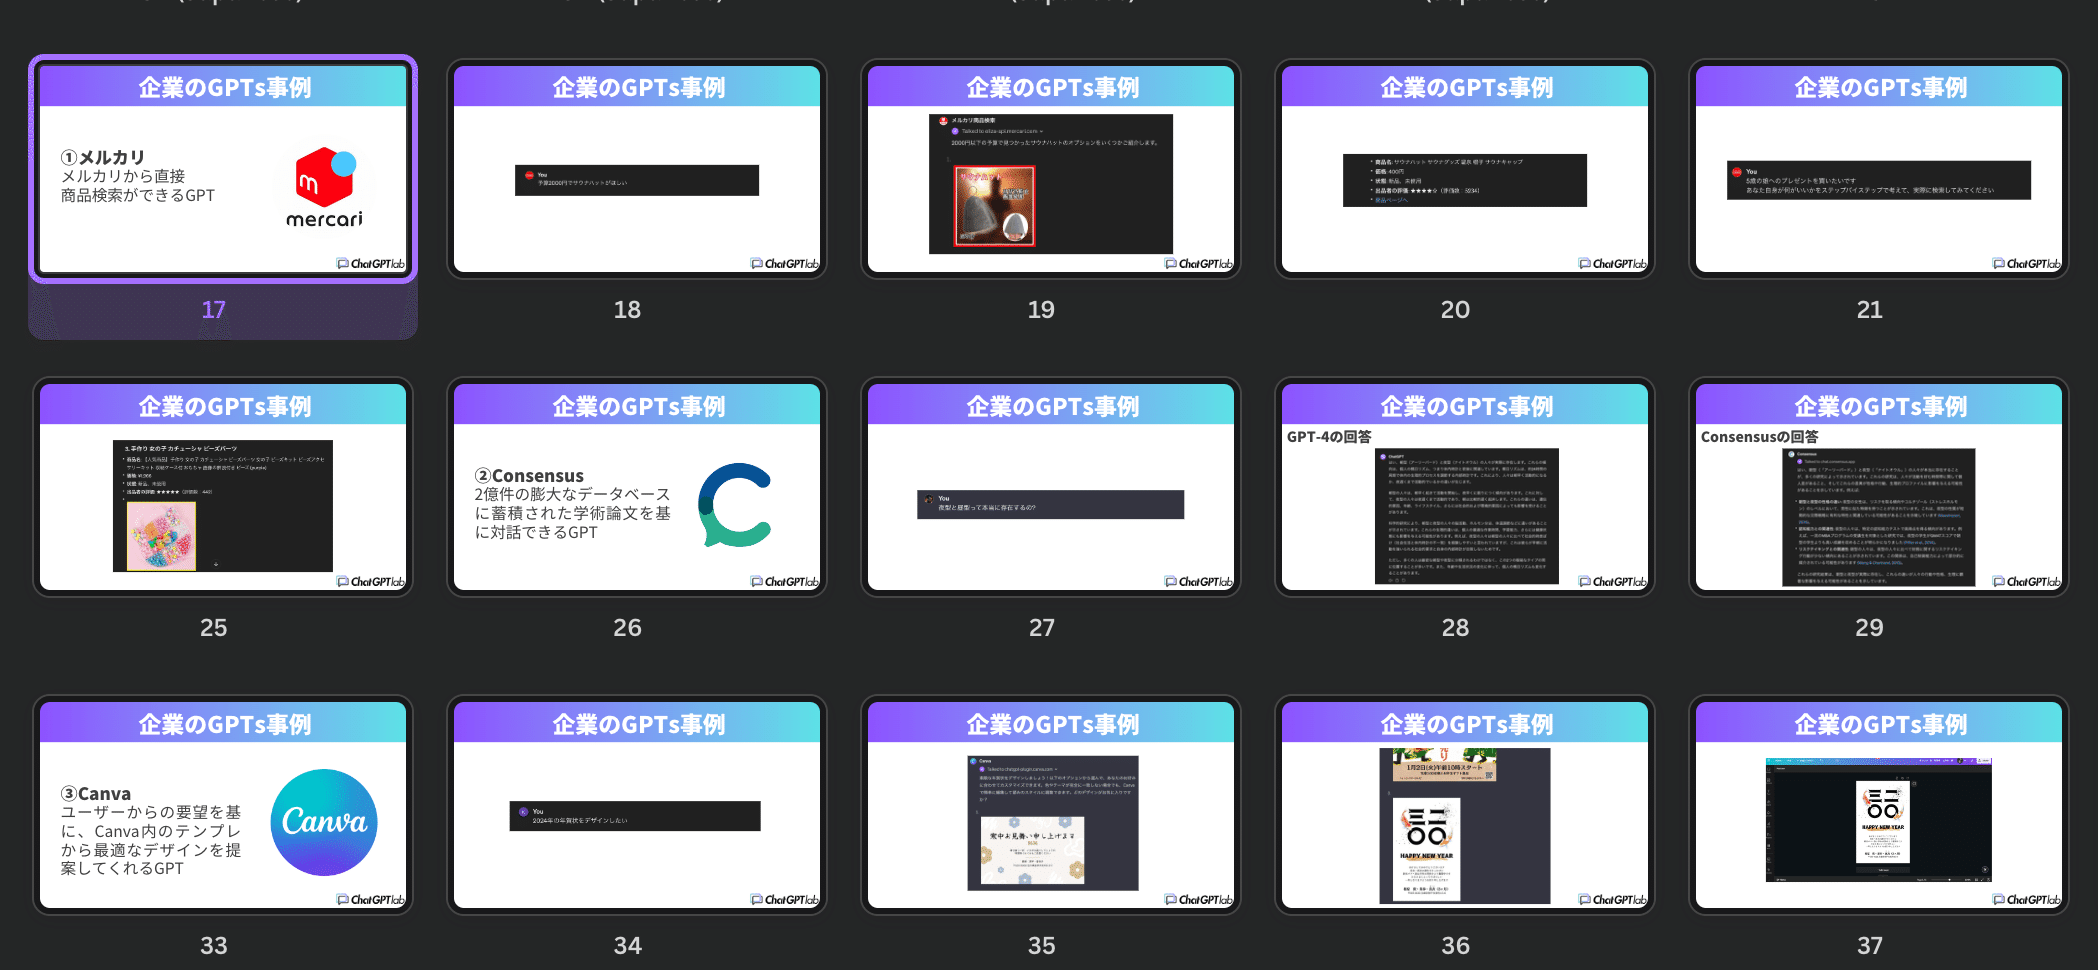Image resolution: width=2098 pixels, height=970 pixels.
Task: Open slide 19 showing the sauna hat image
Action: click(1051, 169)
